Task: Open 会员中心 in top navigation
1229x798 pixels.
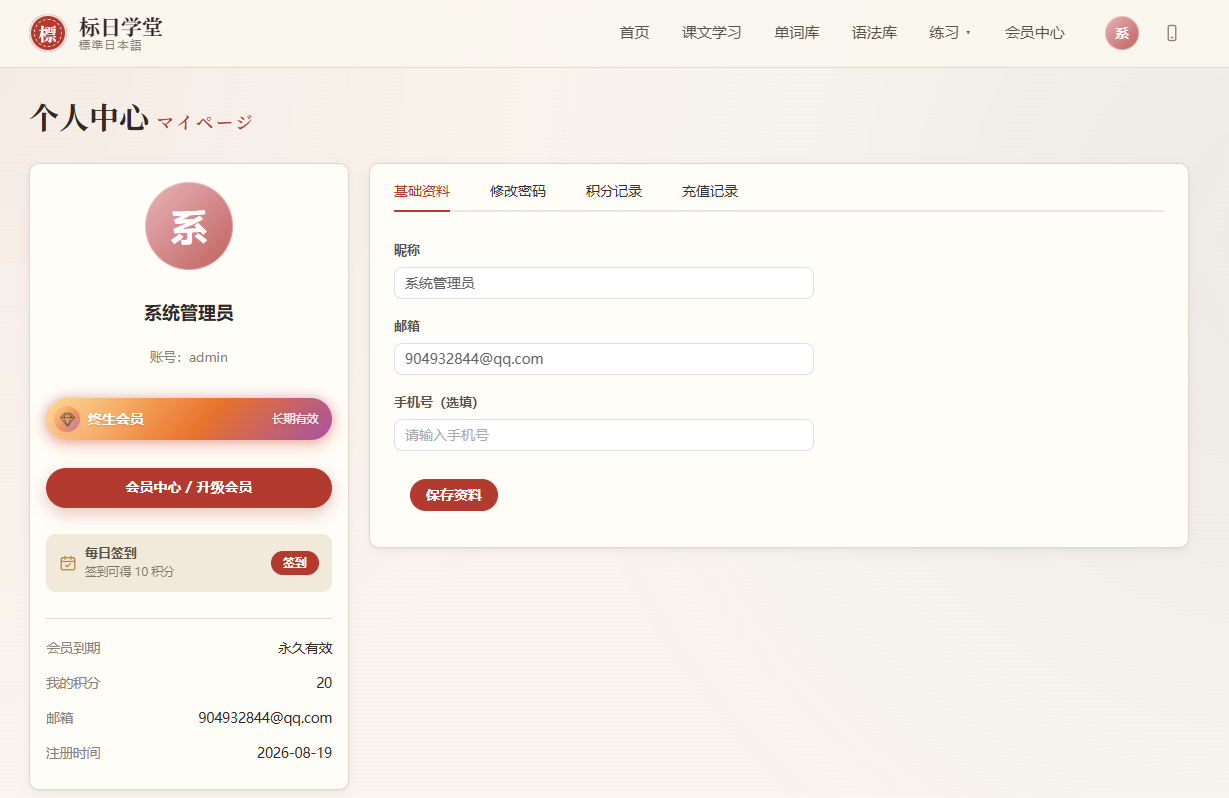Action: [1034, 33]
